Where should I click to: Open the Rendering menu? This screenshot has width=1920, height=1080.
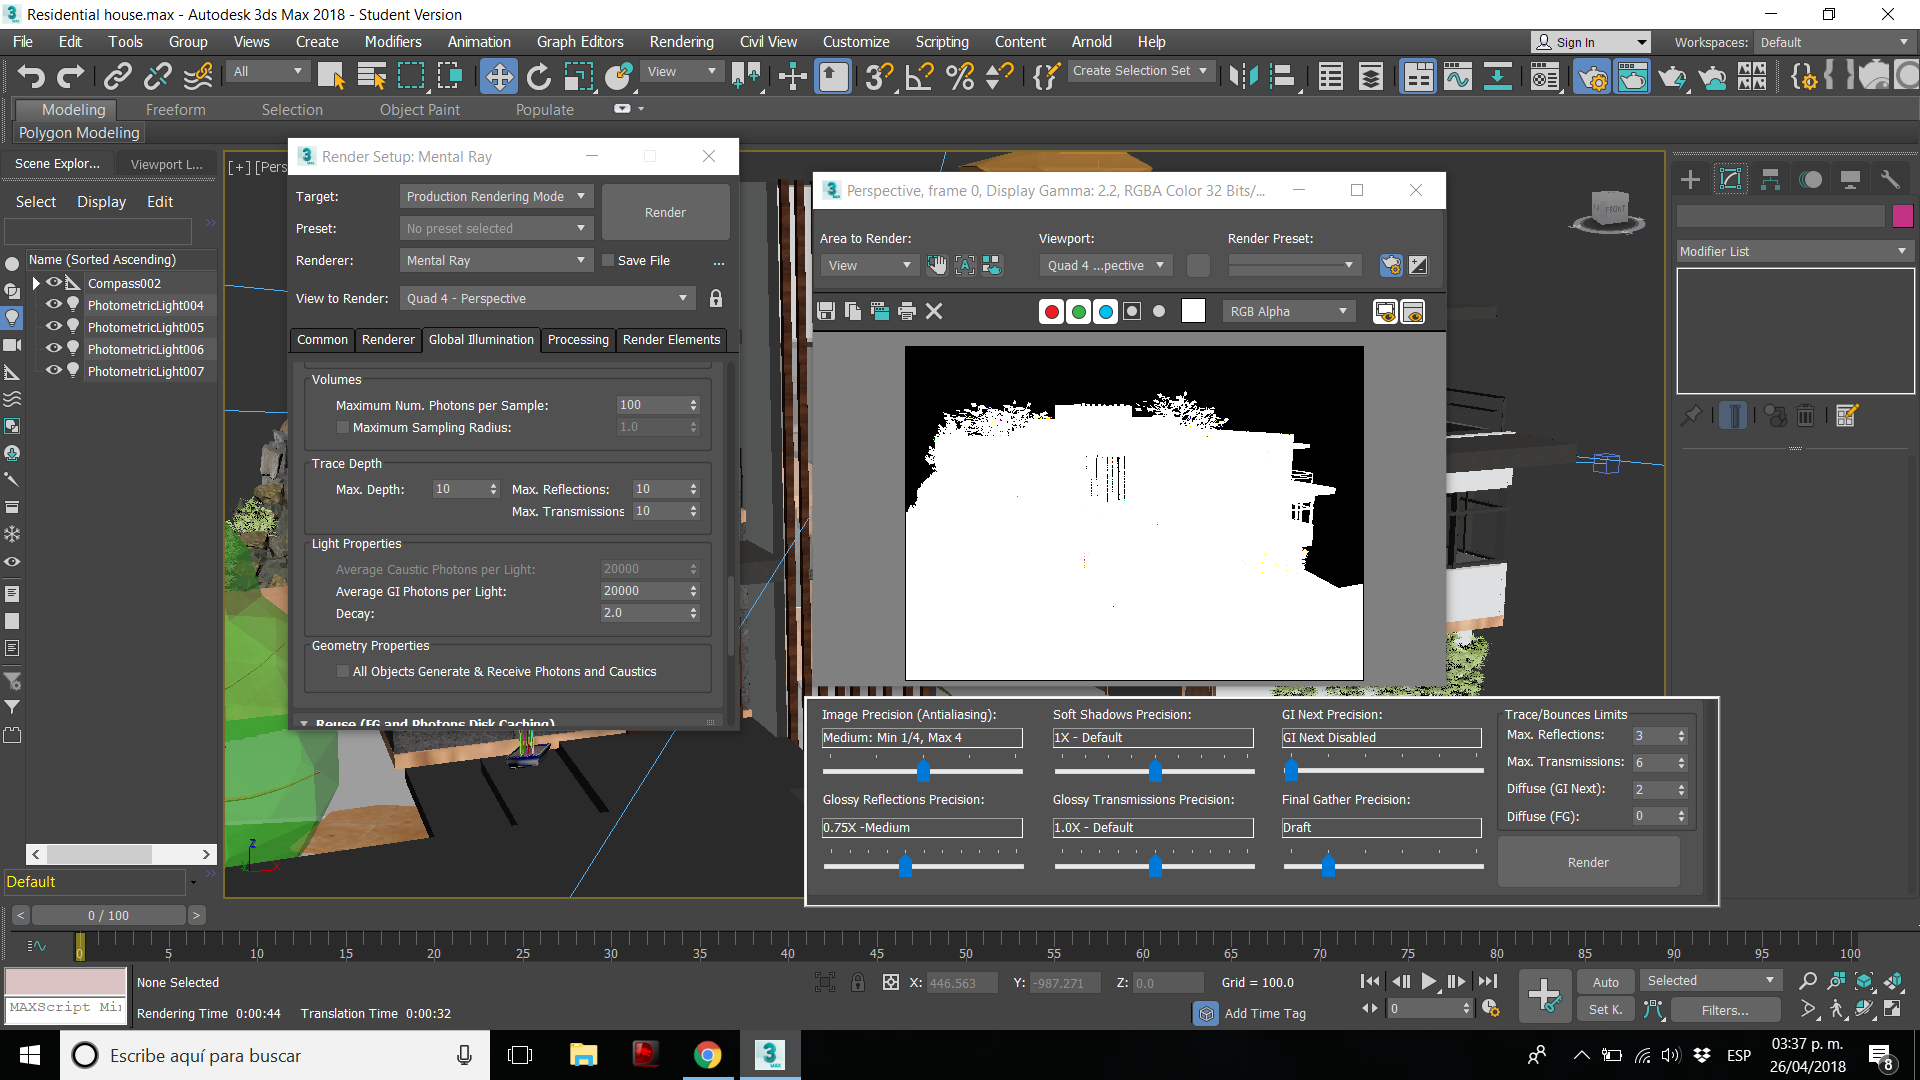tap(681, 42)
